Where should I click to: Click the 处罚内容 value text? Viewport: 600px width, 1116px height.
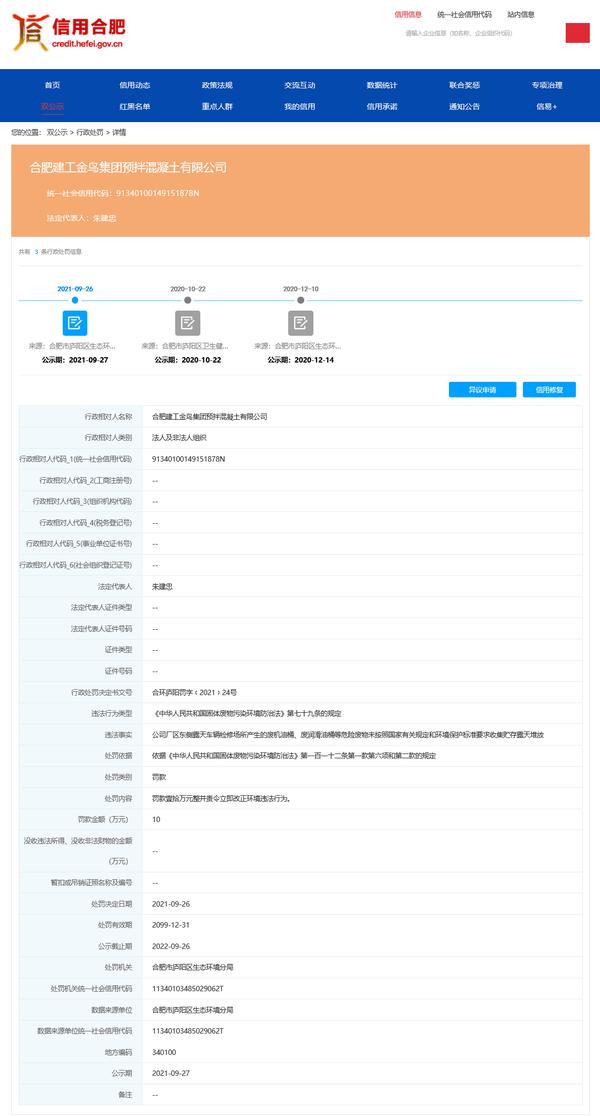point(221,799)
